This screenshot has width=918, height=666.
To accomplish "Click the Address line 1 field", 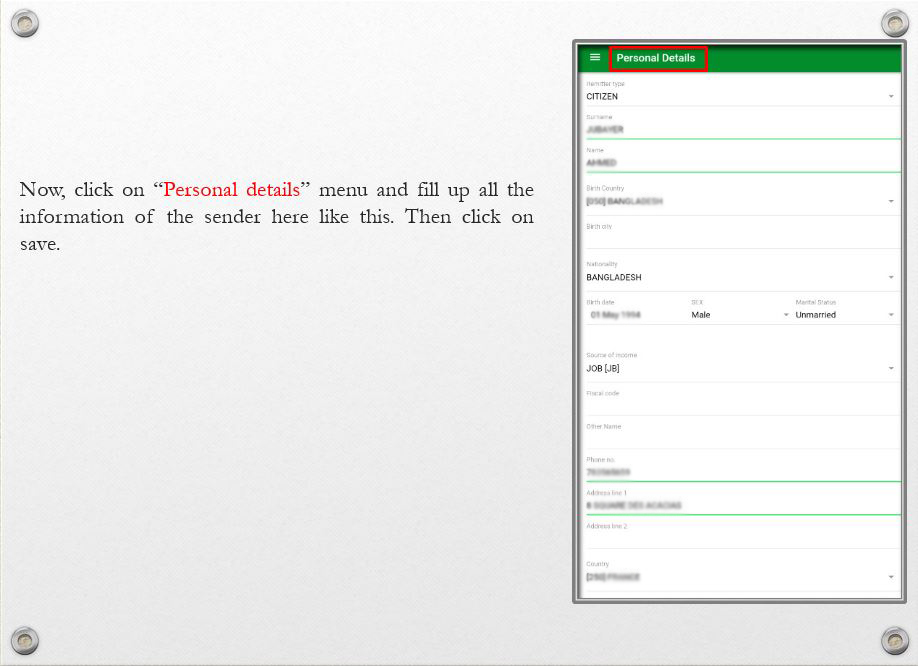I will point(738,505).
